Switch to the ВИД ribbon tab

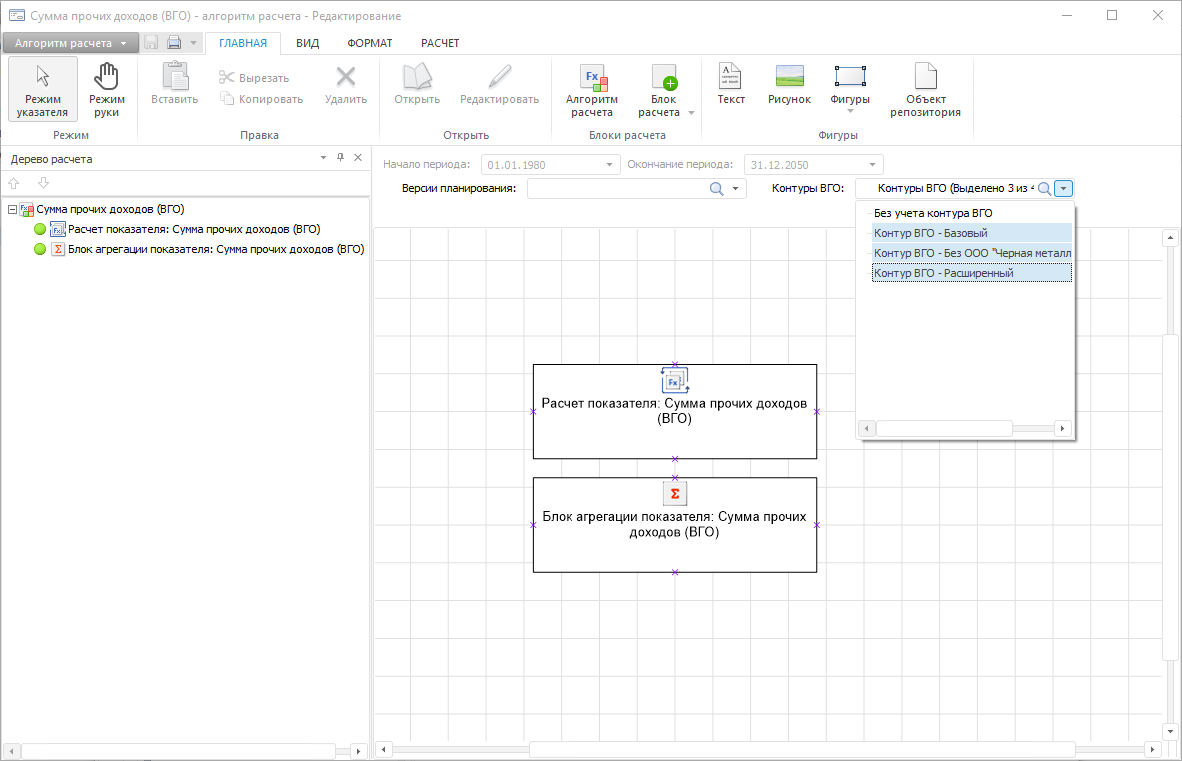307,43
